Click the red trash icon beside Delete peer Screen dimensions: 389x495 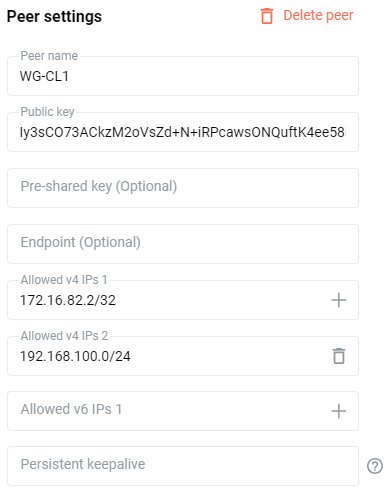click(267, 16)
